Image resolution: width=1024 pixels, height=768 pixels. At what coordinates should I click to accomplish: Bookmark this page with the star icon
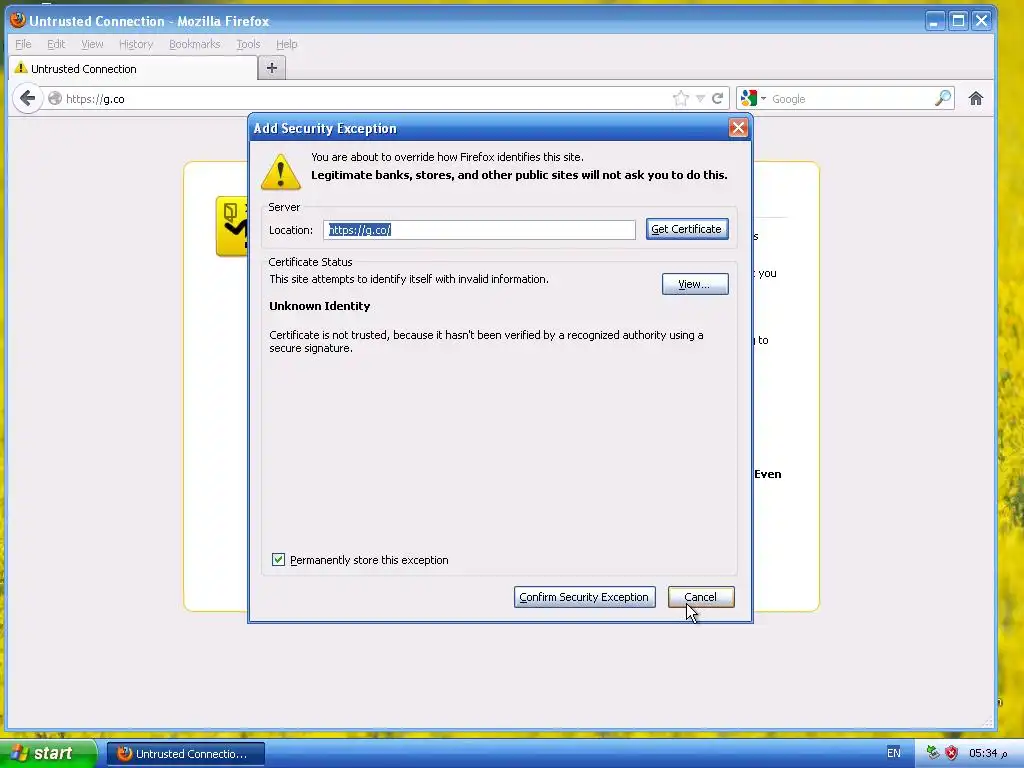coord(680,99)
